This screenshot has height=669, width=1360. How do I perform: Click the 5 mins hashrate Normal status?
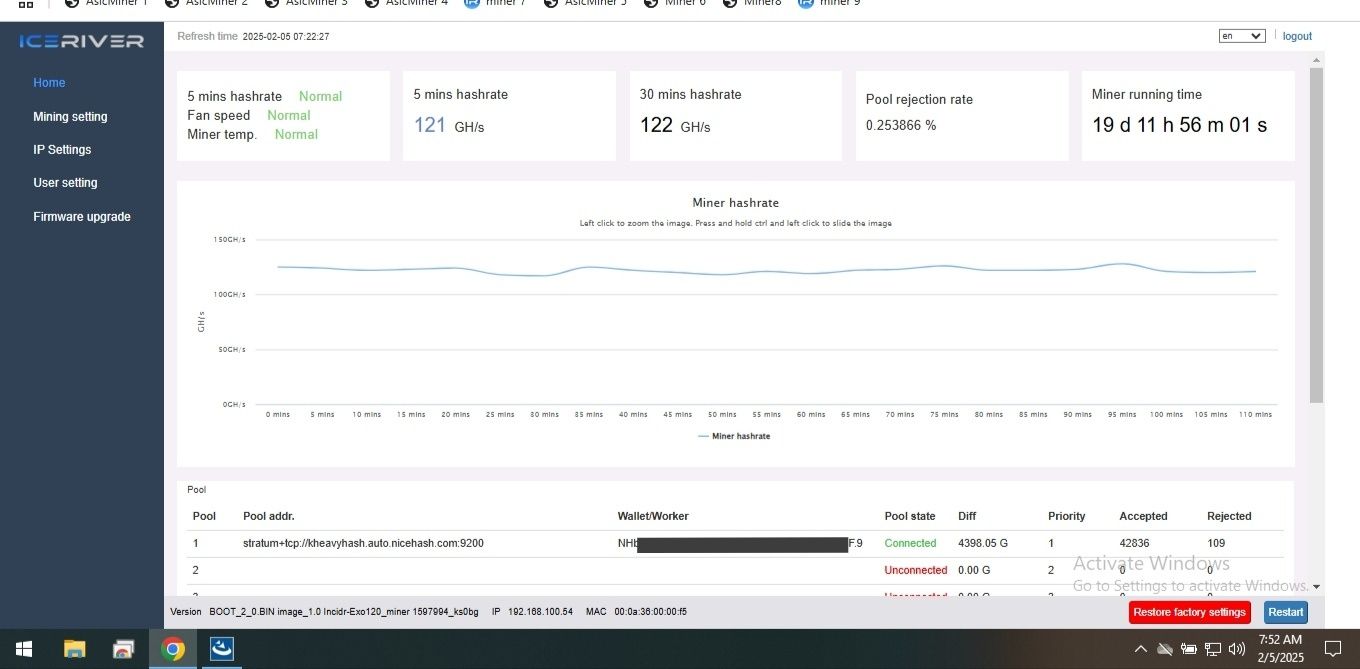(x=320, y=96)
